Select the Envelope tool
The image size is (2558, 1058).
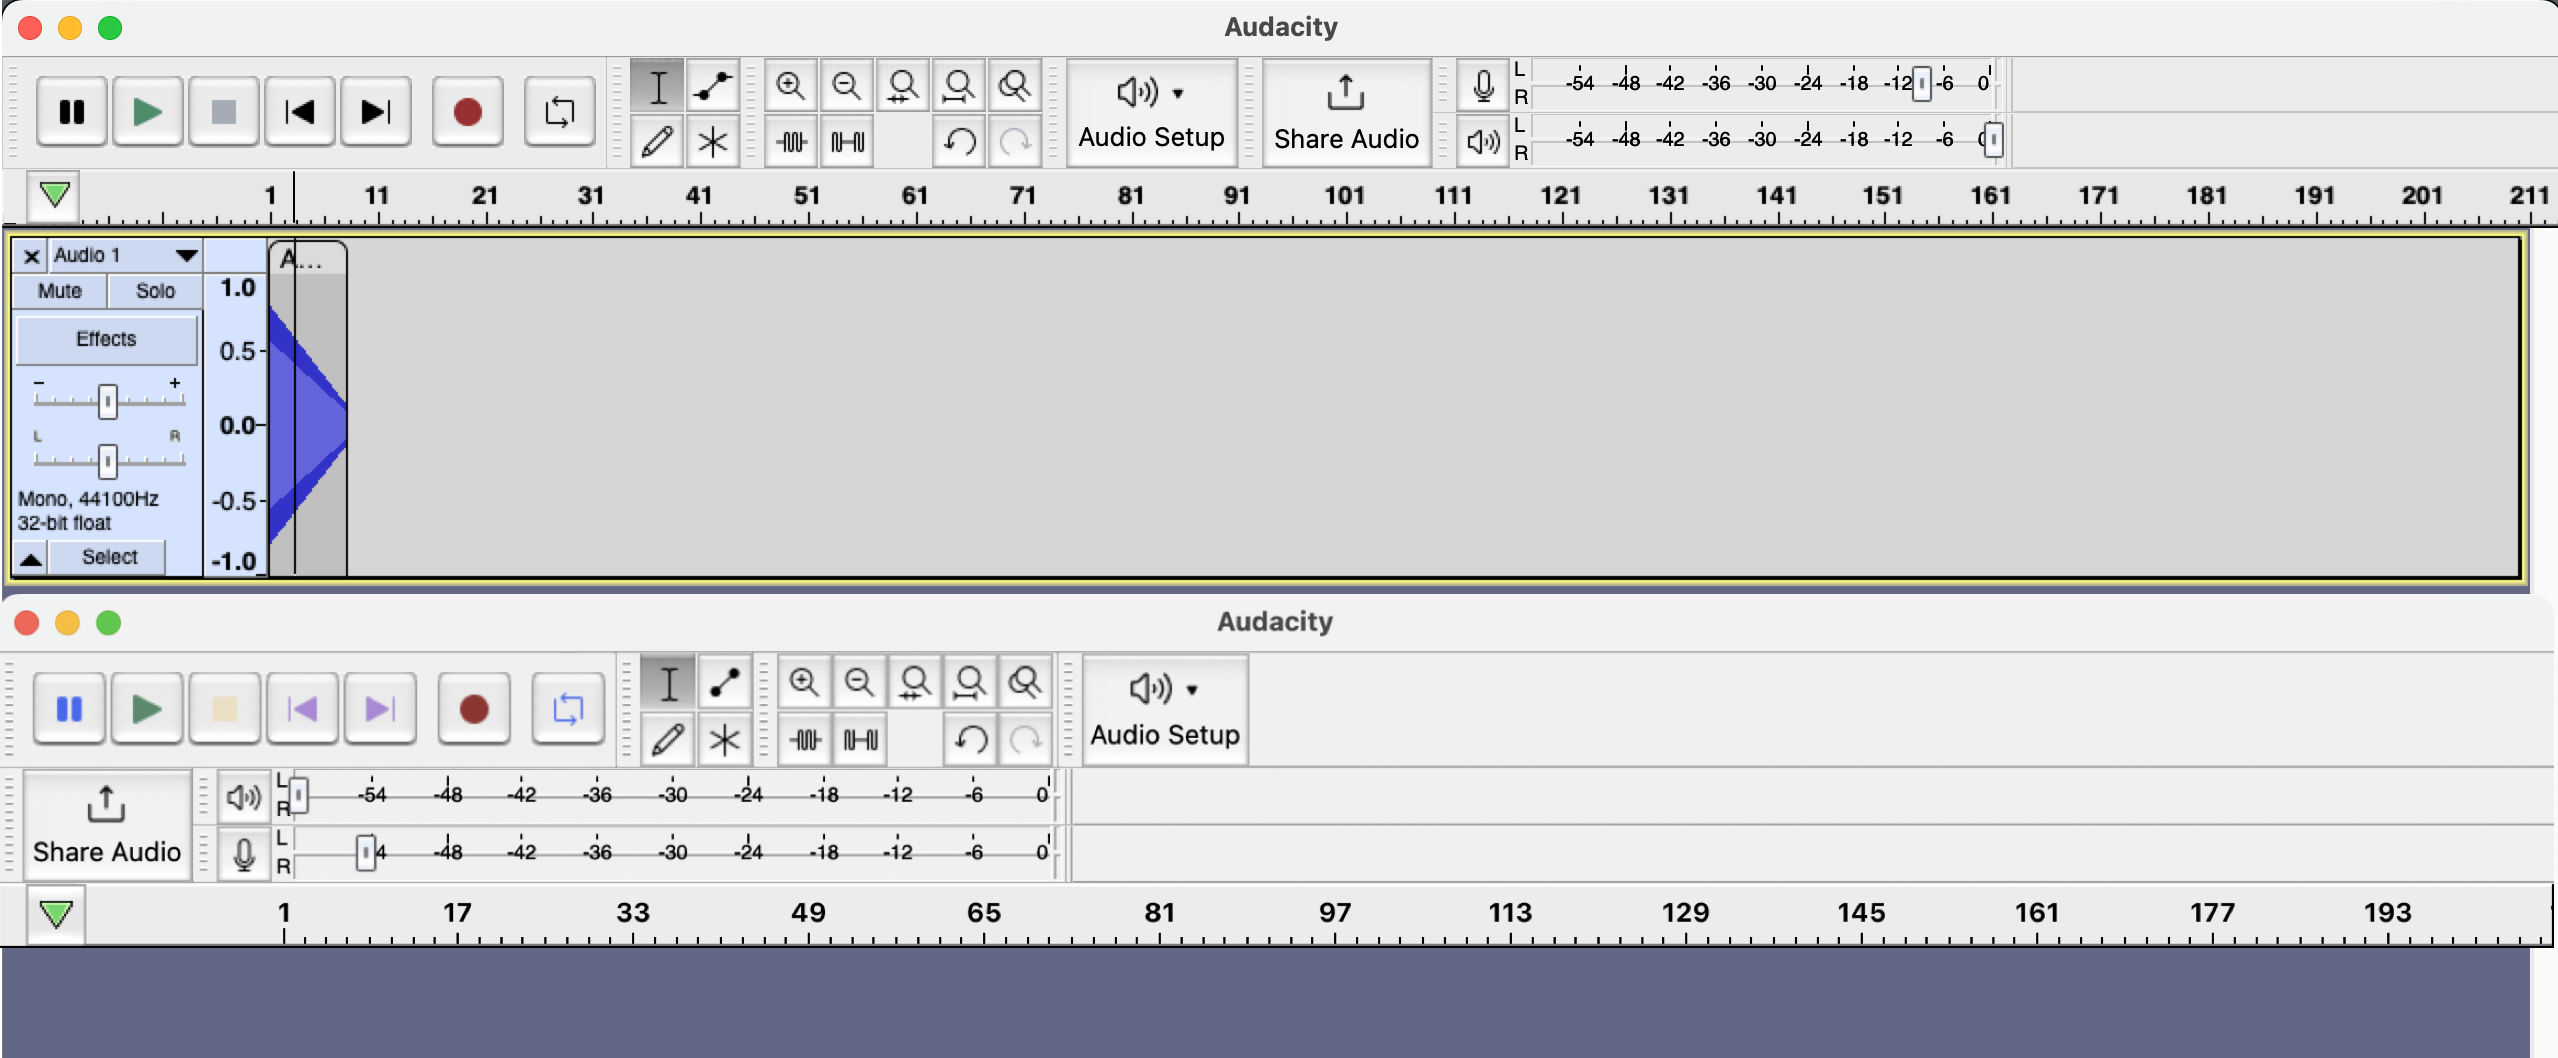click(x=712, y=86)
